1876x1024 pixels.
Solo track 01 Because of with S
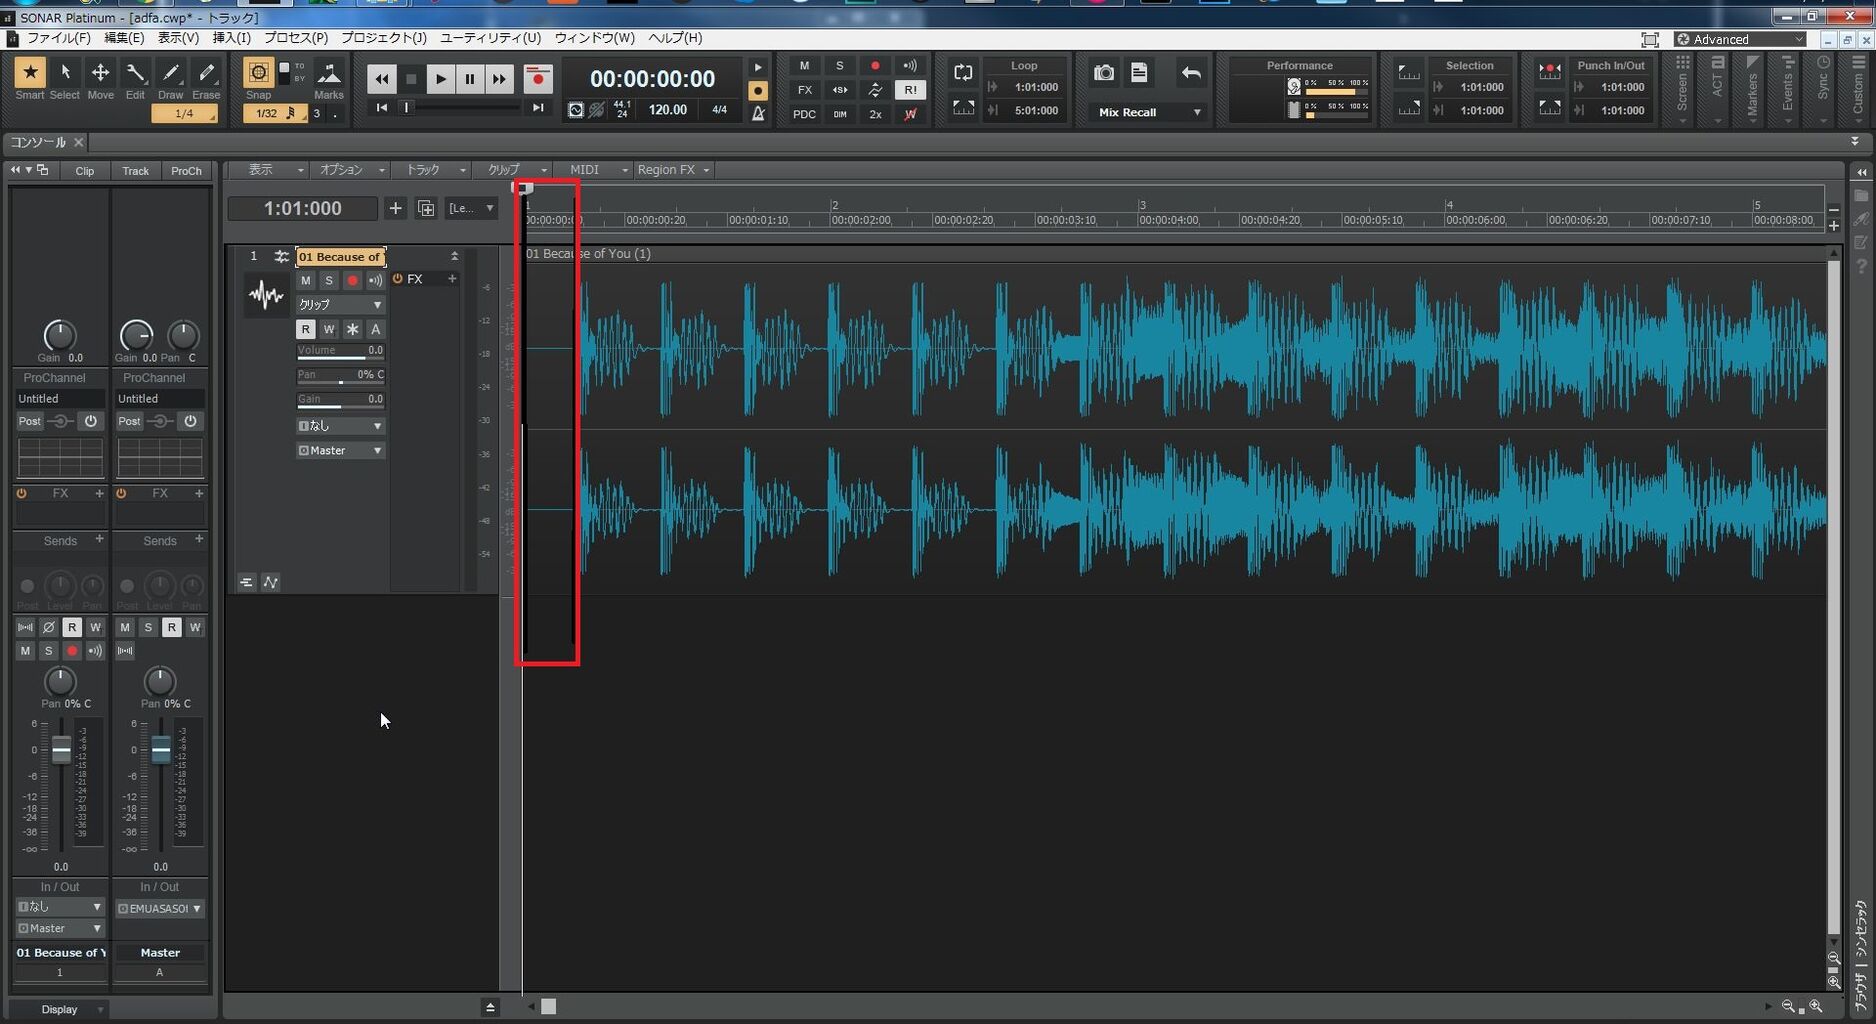click(329, 280)
